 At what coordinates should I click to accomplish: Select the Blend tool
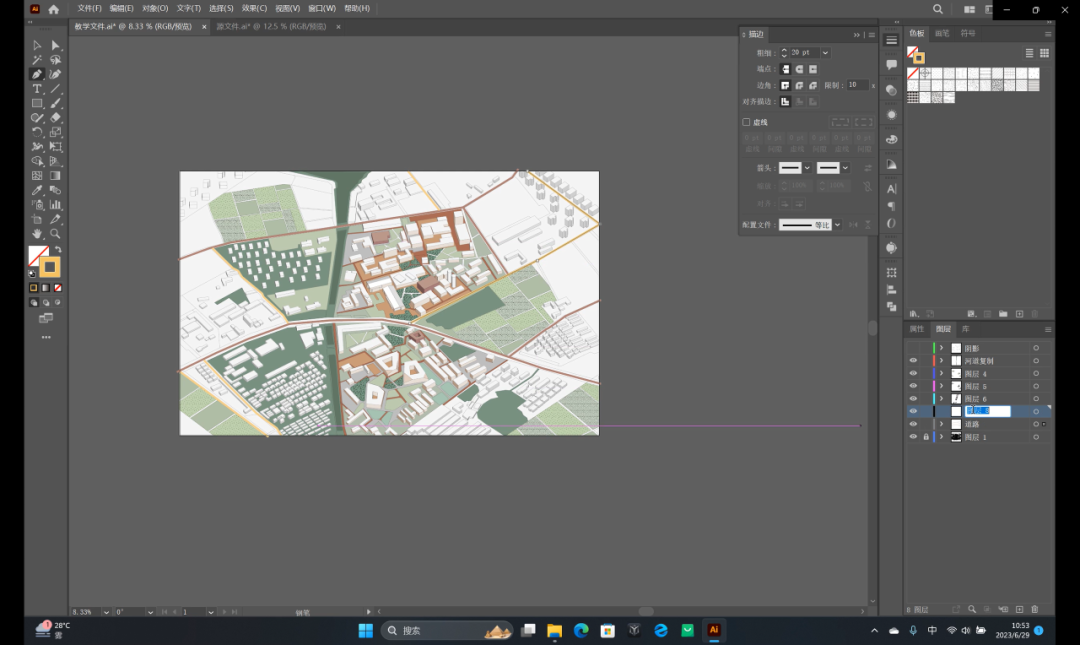pyautogui.click(x=56, y=190)
